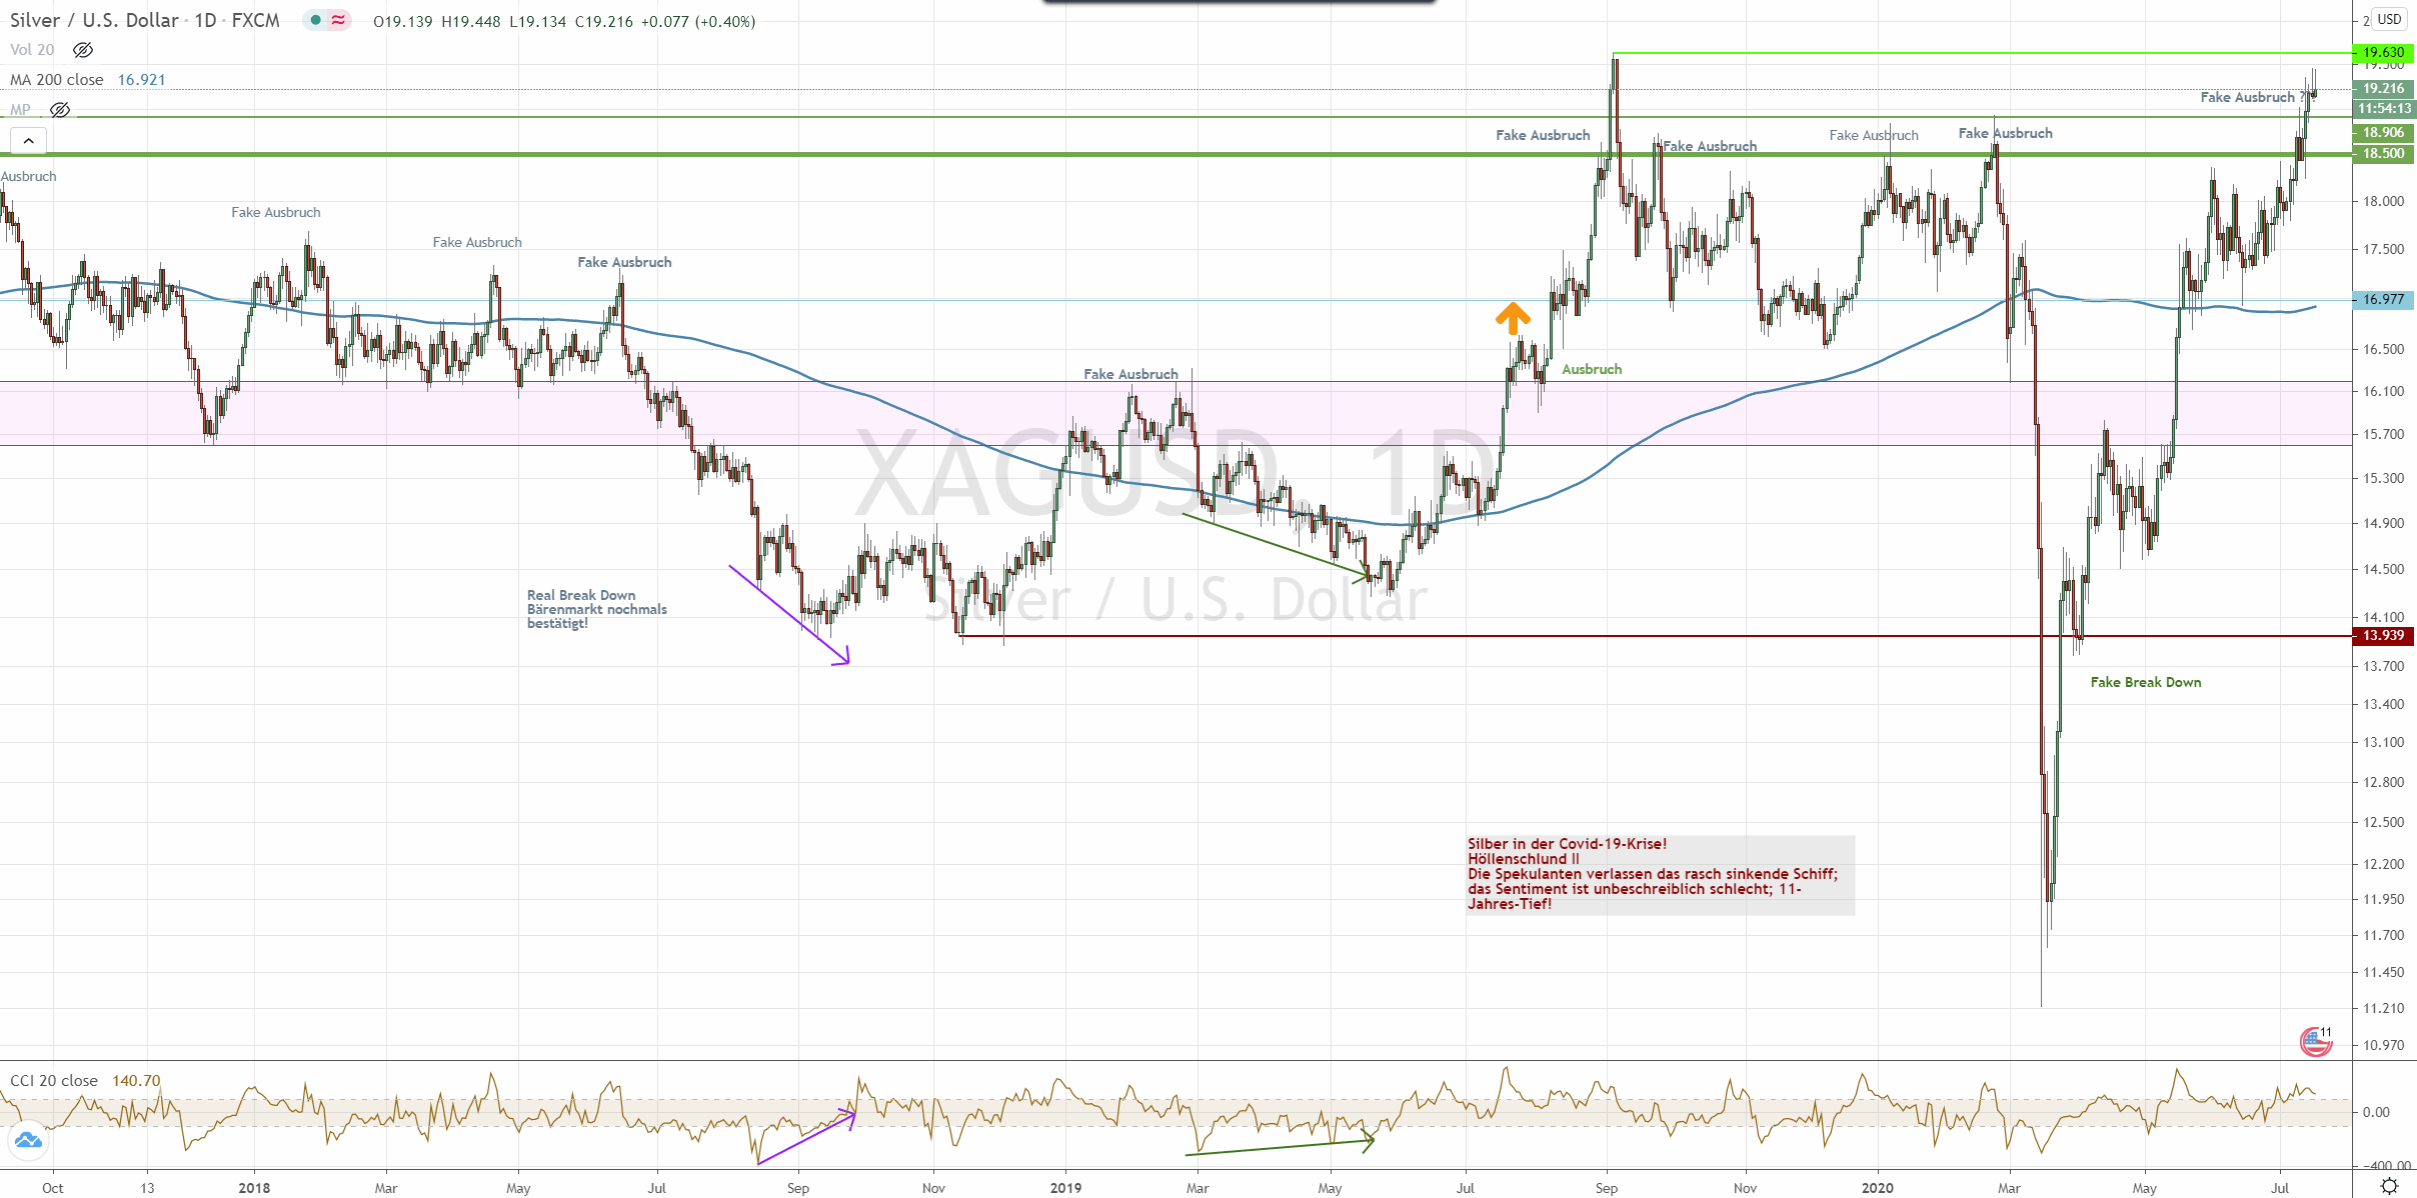Click the TradingView cloud logo bottom-left

[x=27, y=1140]
